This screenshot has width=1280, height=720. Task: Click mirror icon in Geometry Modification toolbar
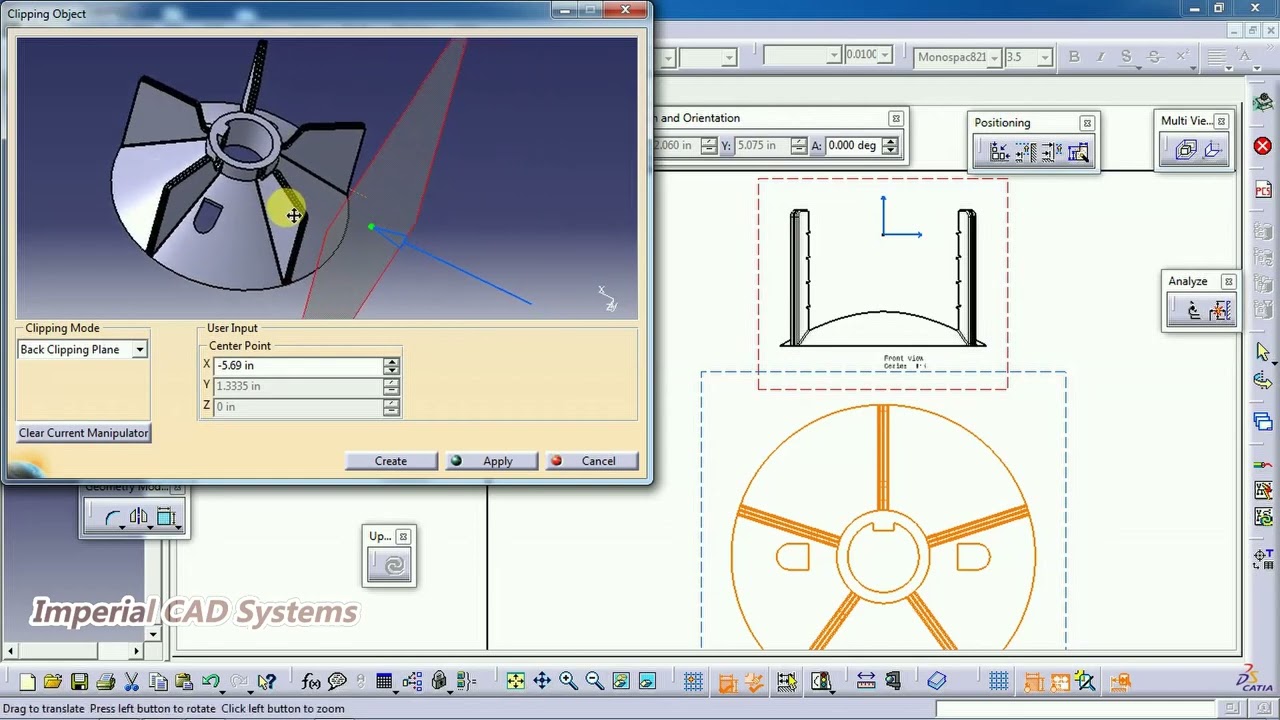tap(138, 517)
